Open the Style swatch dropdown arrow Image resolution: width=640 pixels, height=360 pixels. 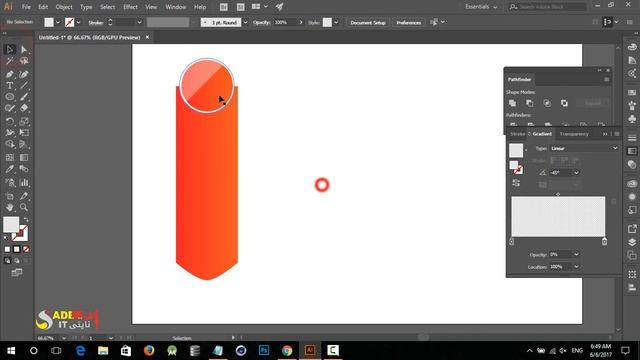point(336,22)
